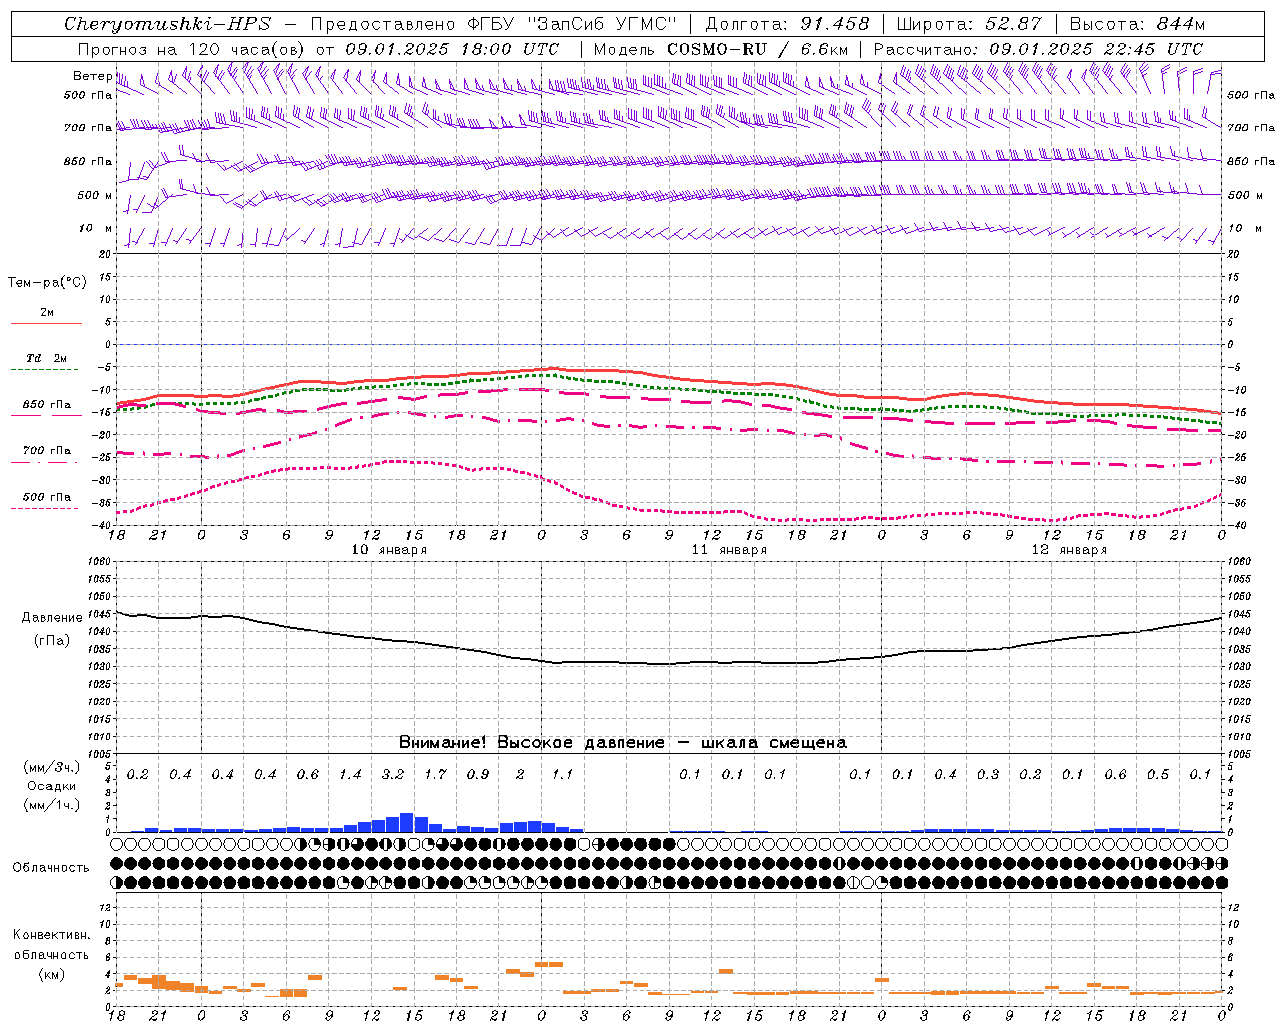1280x1024 pixels.
Task: Click the 'Td 2м' dew point legend label
Action: [47, 358]
